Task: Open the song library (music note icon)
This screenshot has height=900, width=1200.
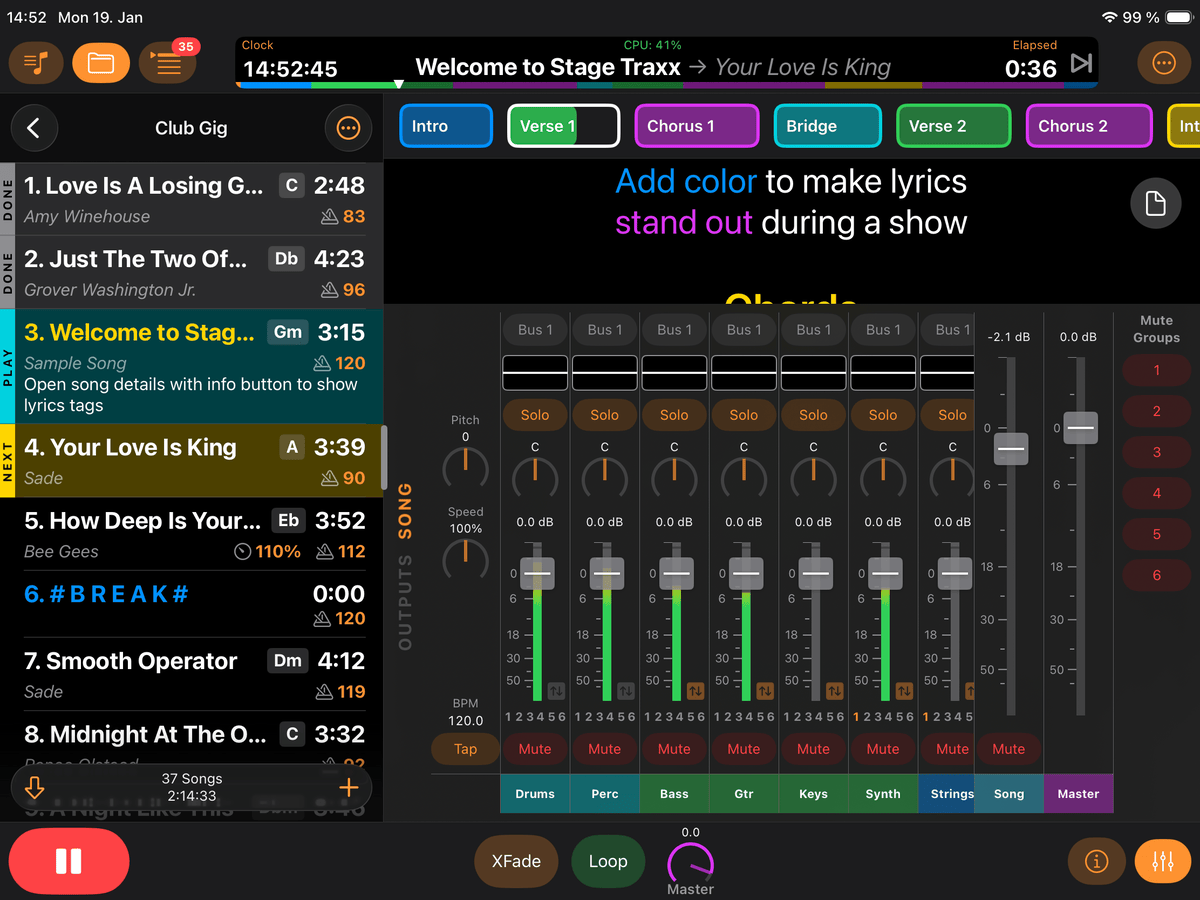Action: tap(35, 62)
